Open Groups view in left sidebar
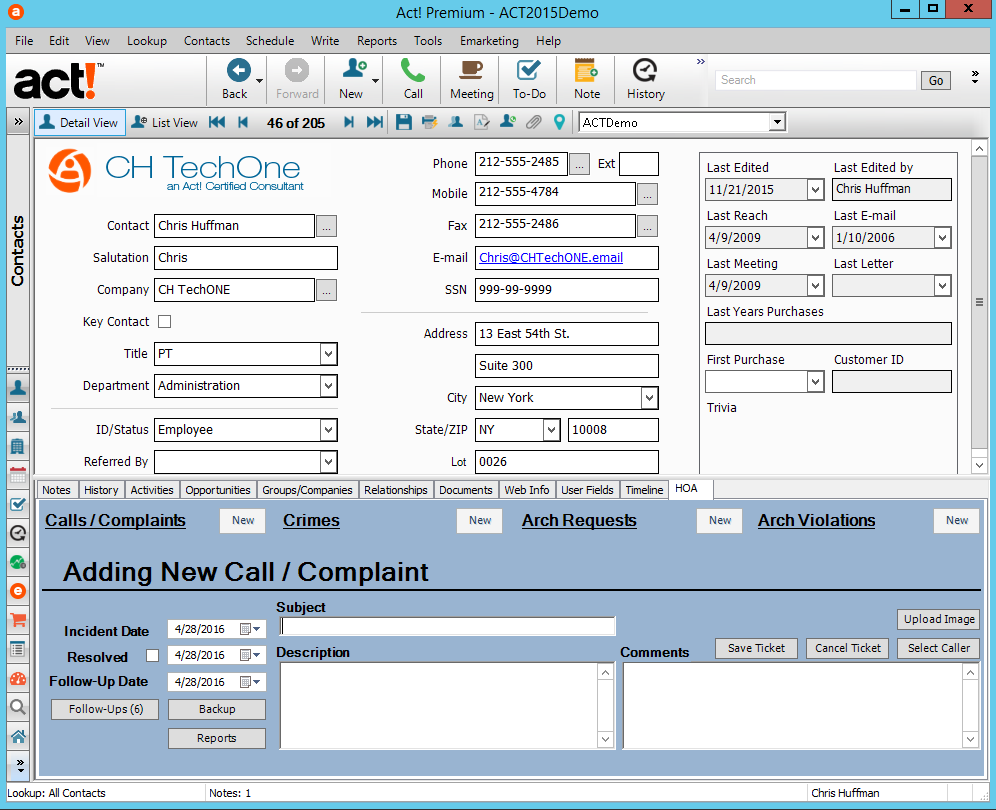 click(18, 417)
